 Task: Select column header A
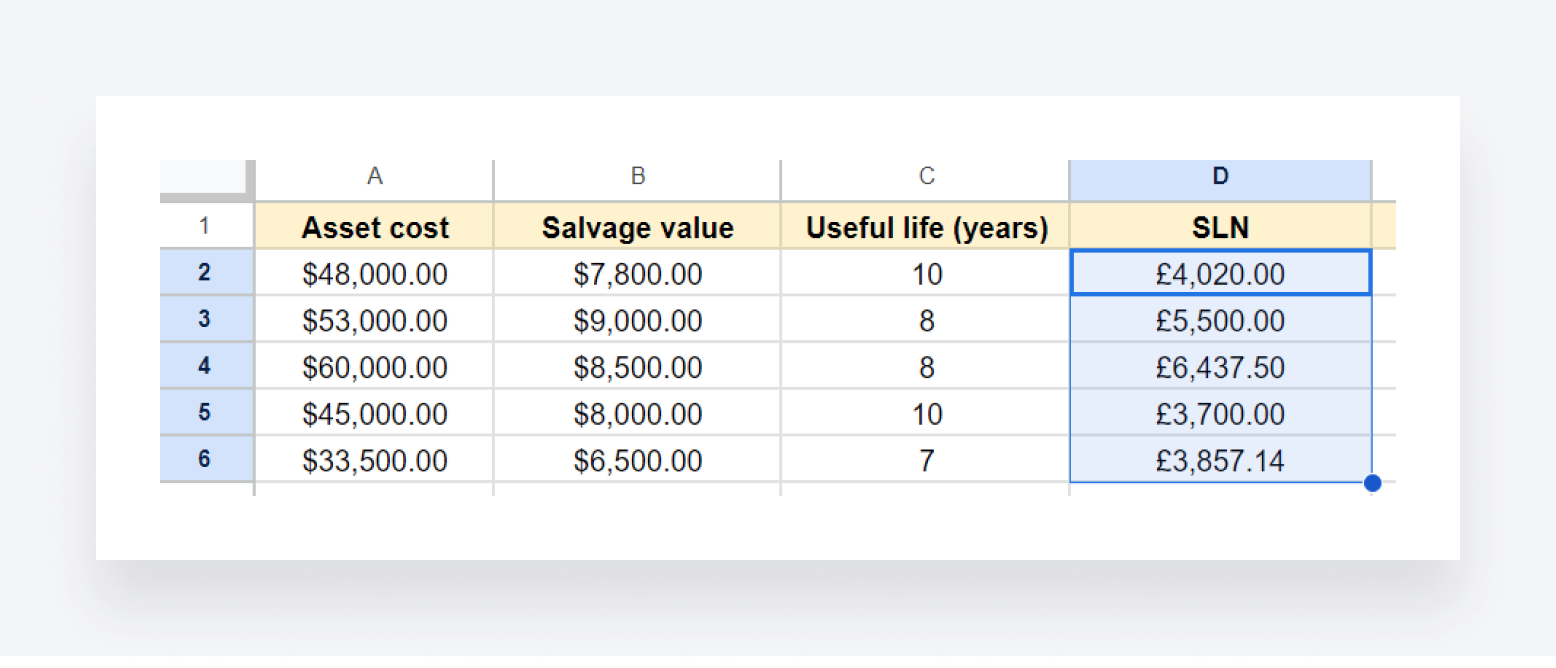(374, 176)
